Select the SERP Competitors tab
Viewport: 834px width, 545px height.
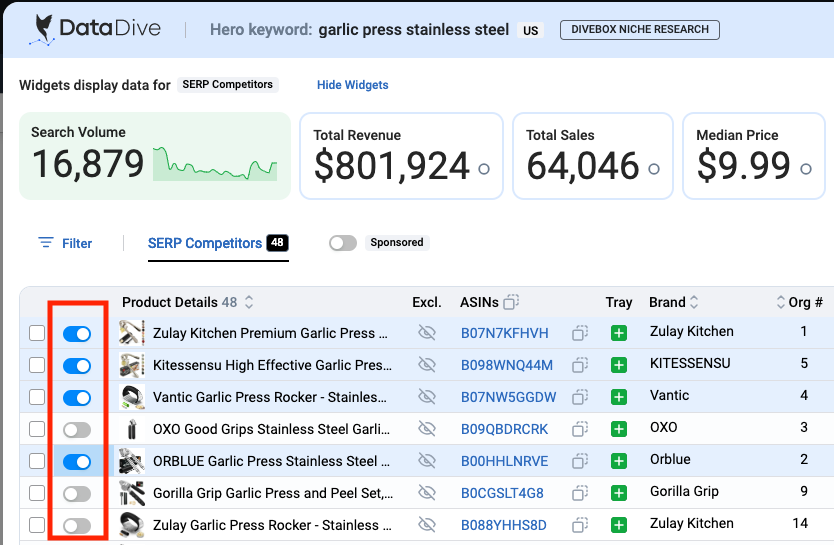(218, 244)
